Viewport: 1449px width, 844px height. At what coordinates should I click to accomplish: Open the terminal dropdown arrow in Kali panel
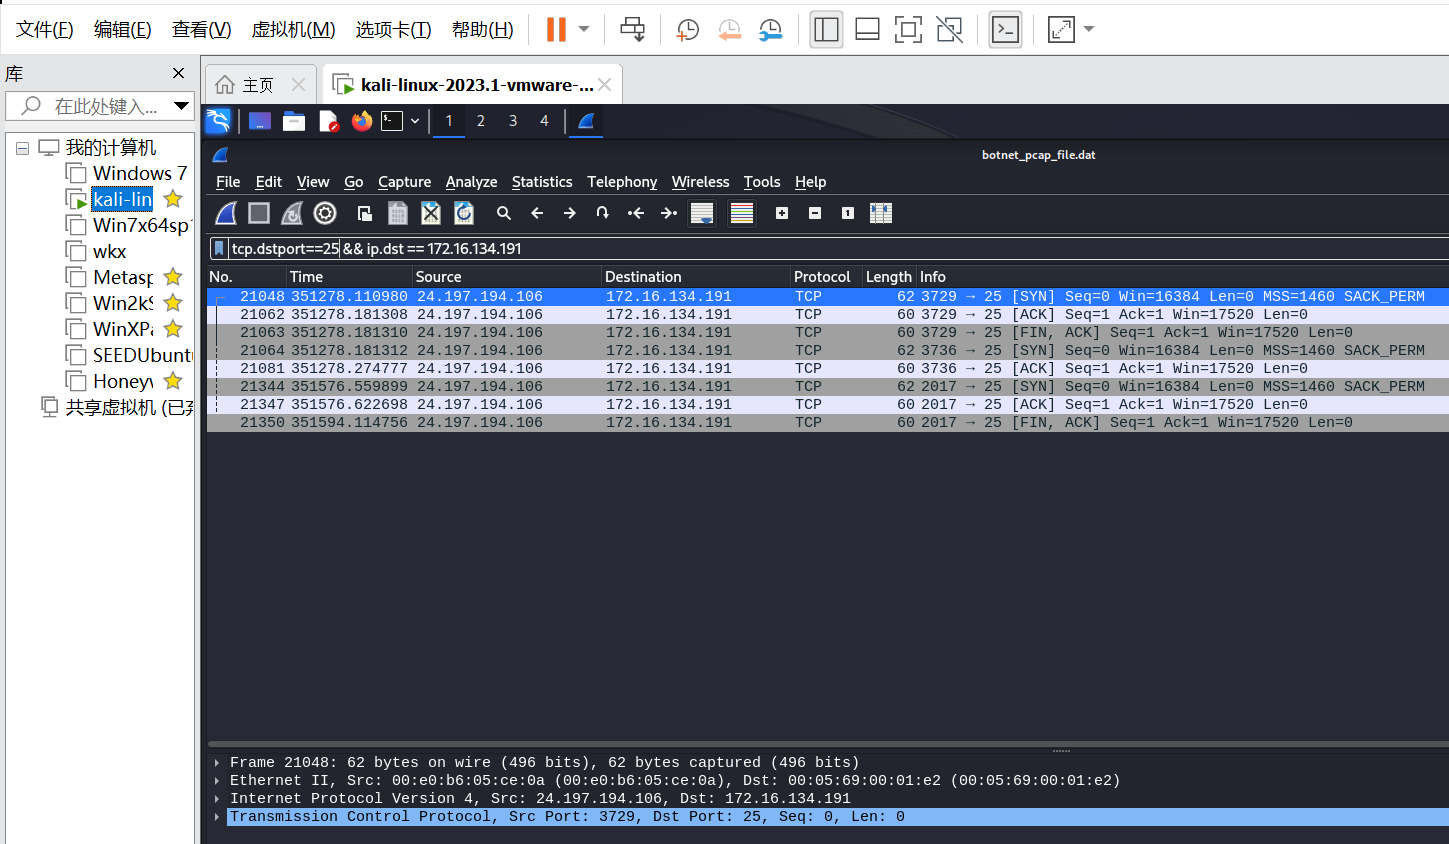(x=415, y=121)
